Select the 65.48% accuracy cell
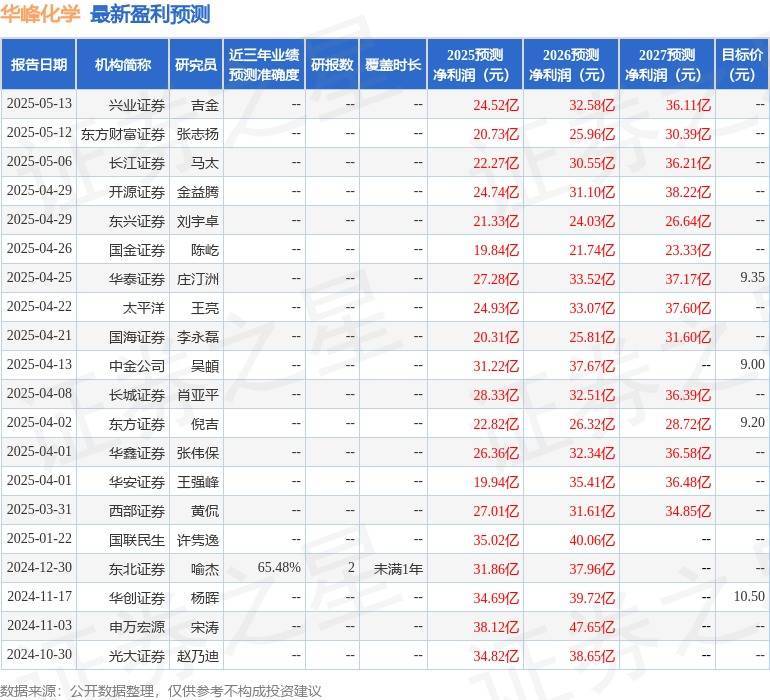The width and height of the screenshot is (770, 700). tap(279, 568)
